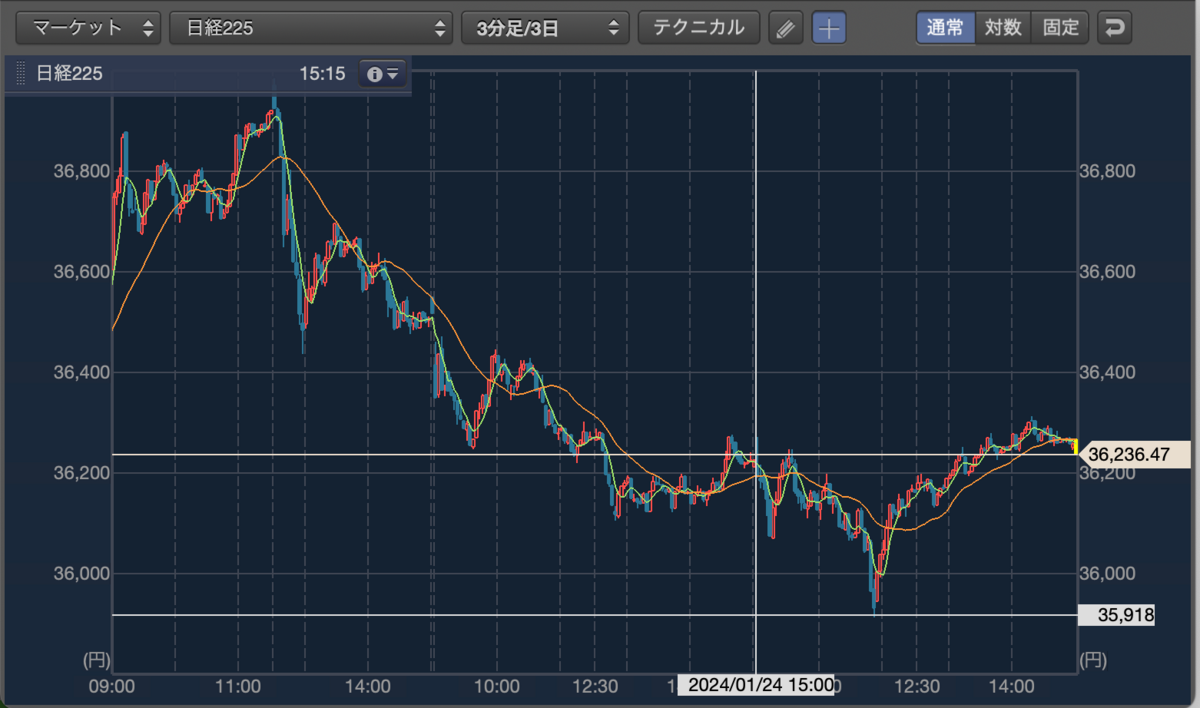Toggle the crosshair plus icon
The height and width of the screenshot is (708, 1200).
click(x=828, y=28)
